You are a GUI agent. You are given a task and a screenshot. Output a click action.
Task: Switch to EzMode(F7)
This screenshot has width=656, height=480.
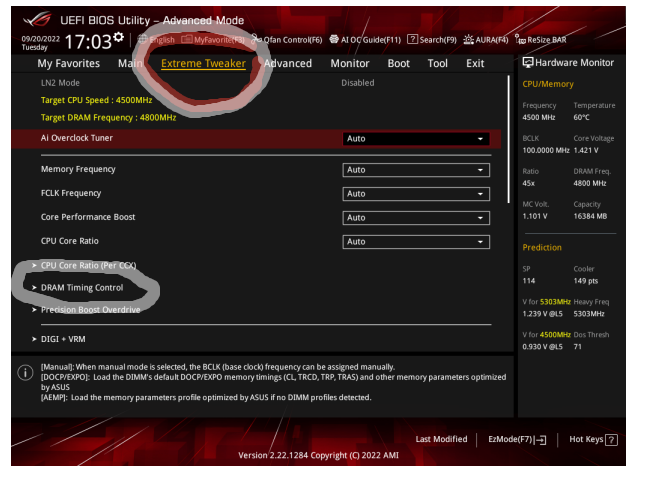point(517,439)
